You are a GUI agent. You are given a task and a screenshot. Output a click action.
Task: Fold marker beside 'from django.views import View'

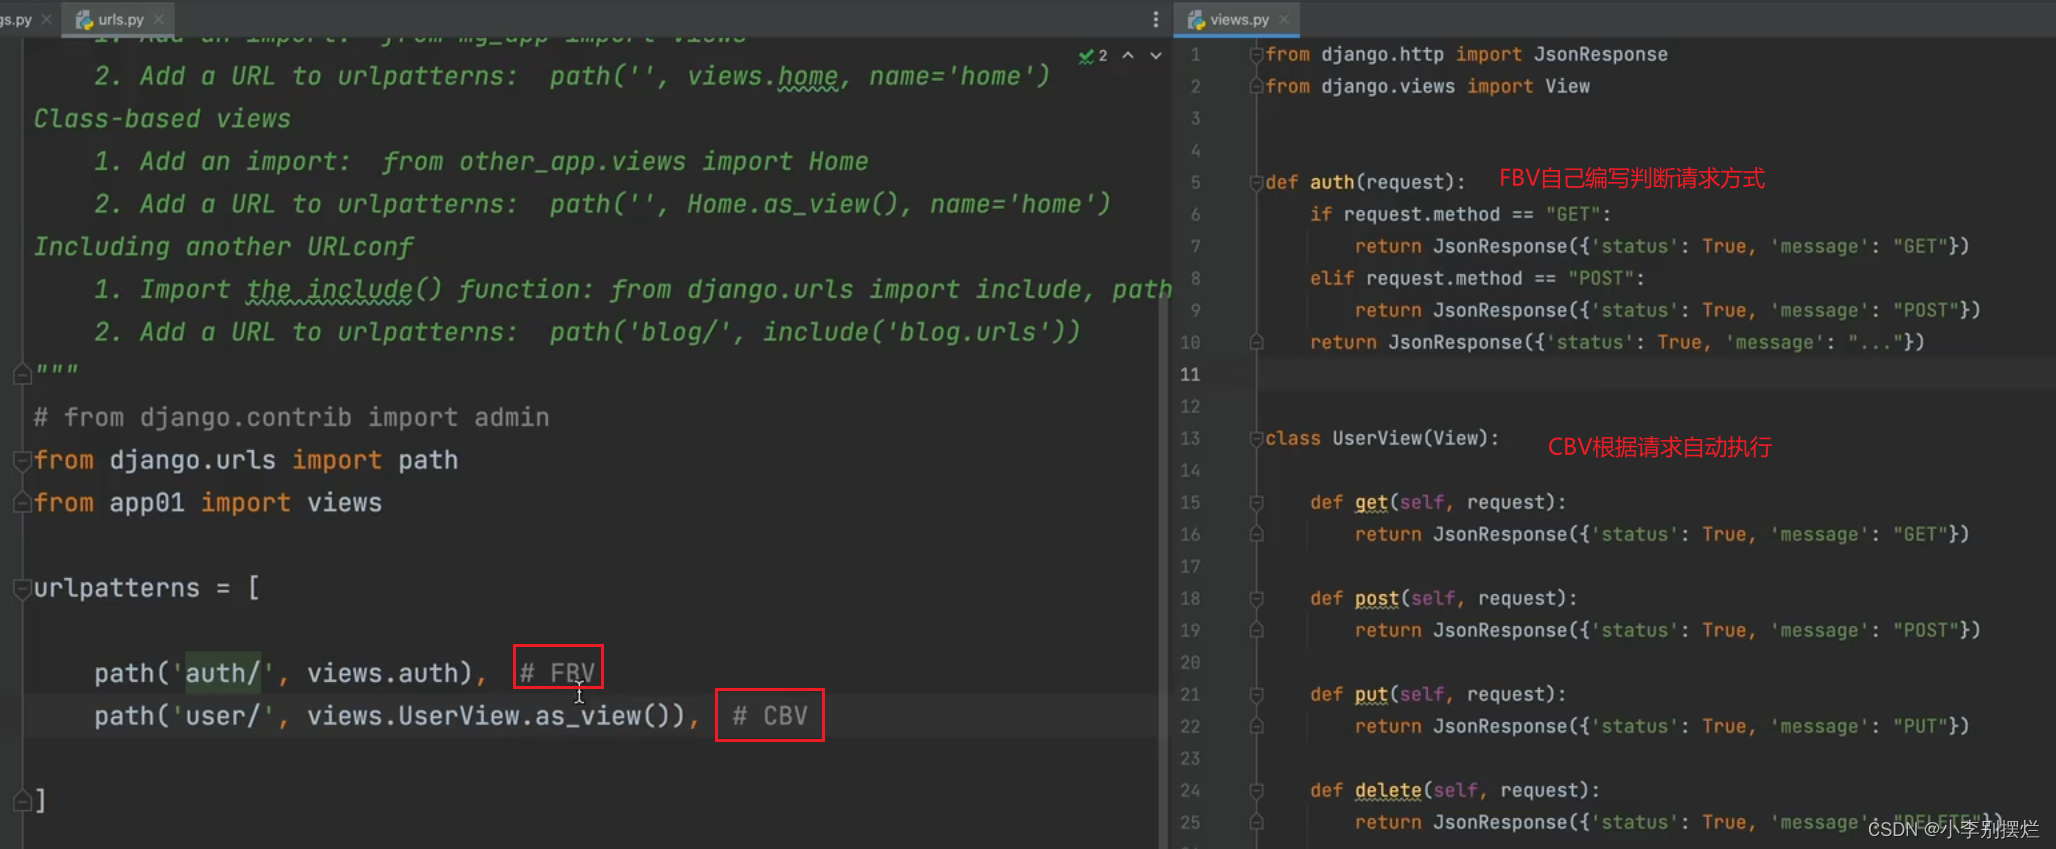pos(1257,87)
